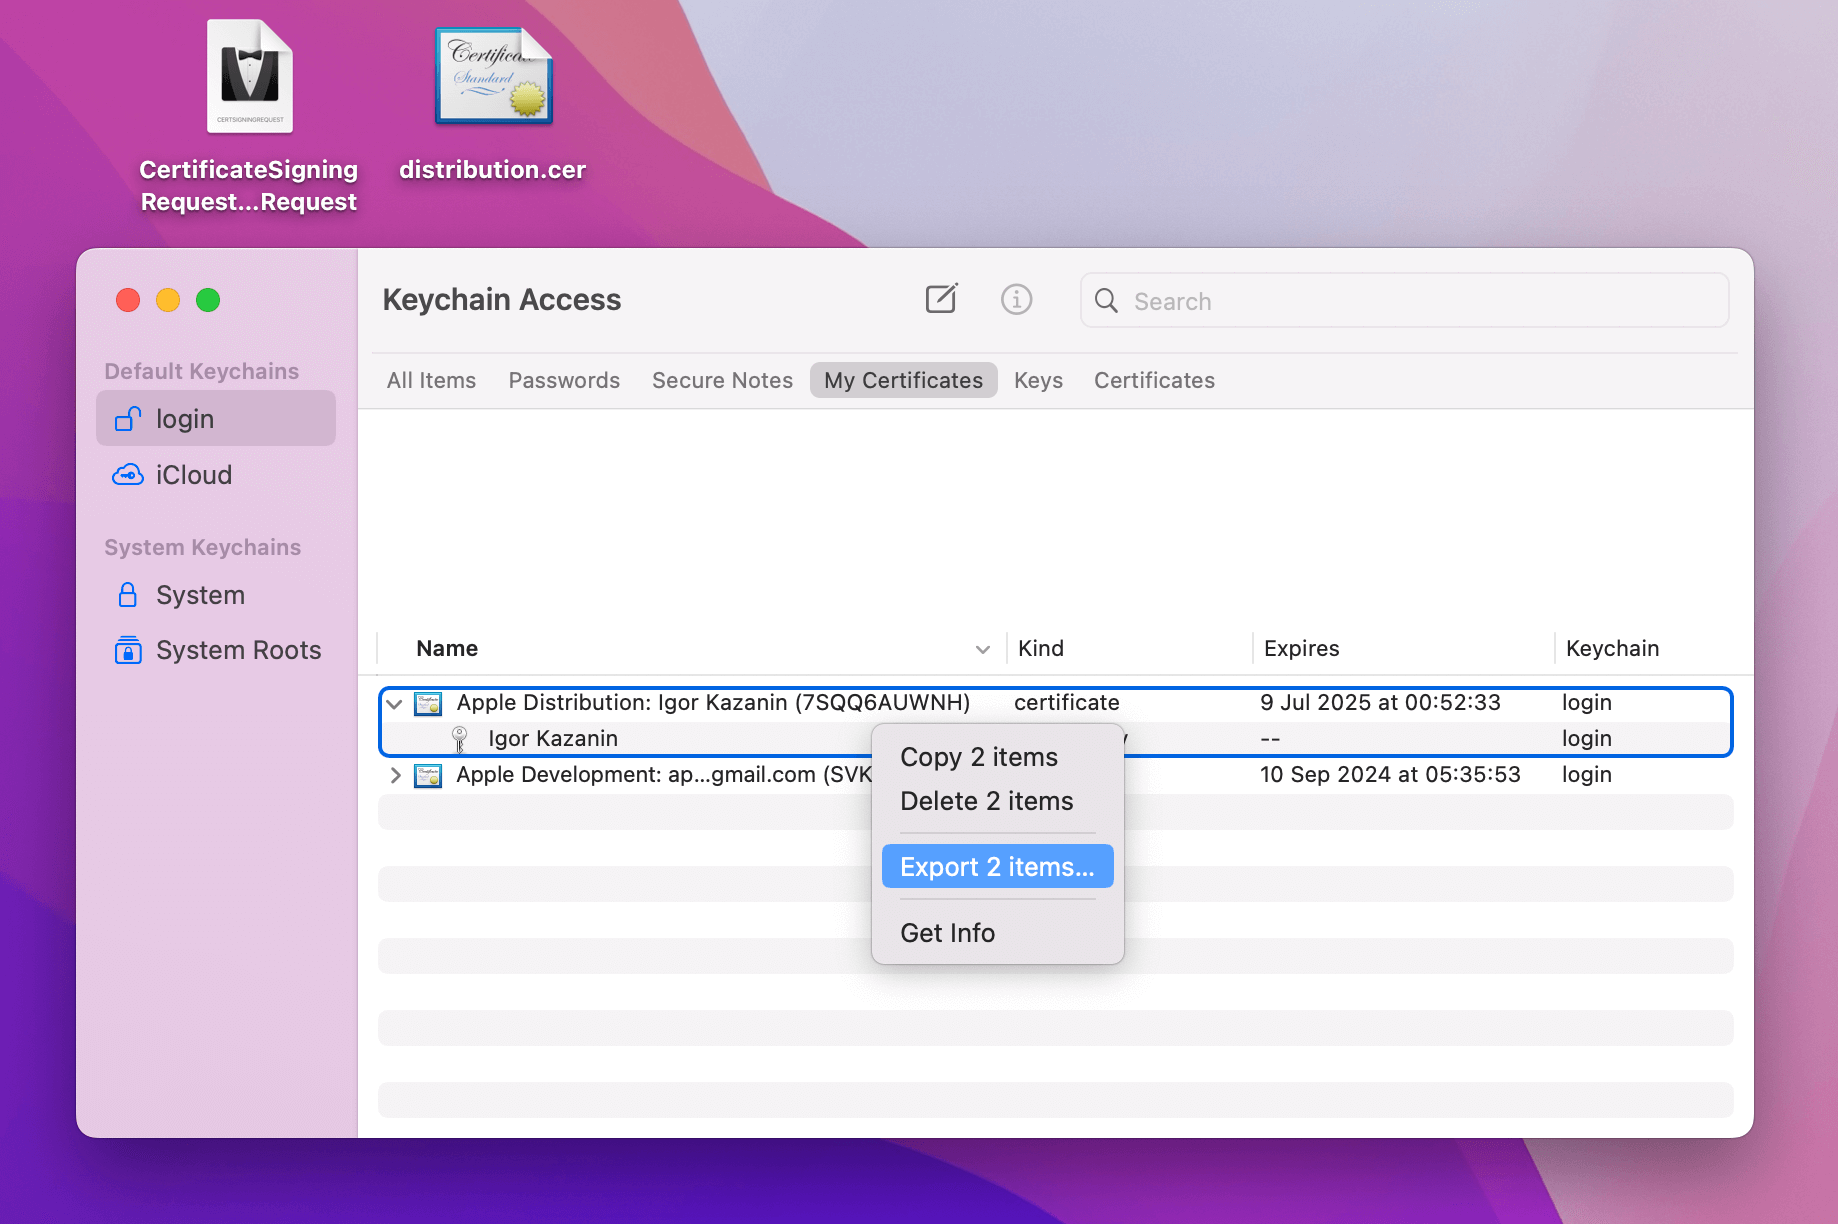Image resolution: width=1838 pixels, height=1224 pixels.
Task: Select the Apple Development certificate name
Action: tap(664, 774)
